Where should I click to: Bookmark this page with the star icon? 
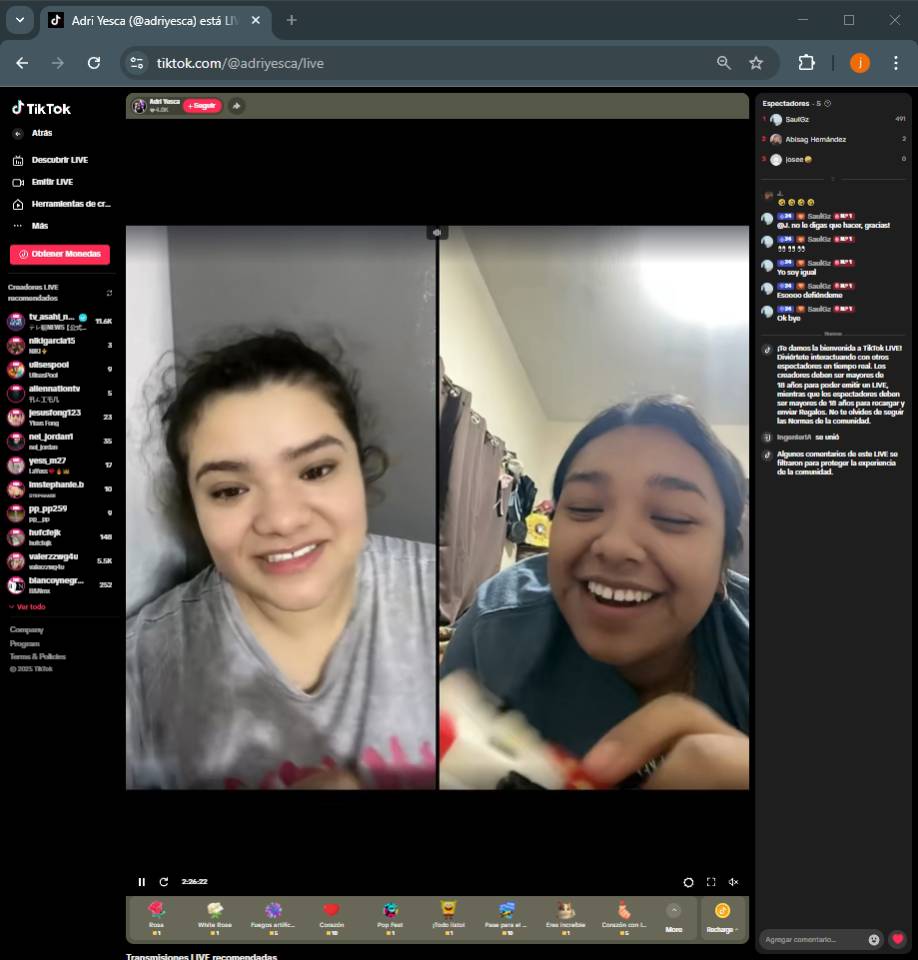[x=756, y=63]
